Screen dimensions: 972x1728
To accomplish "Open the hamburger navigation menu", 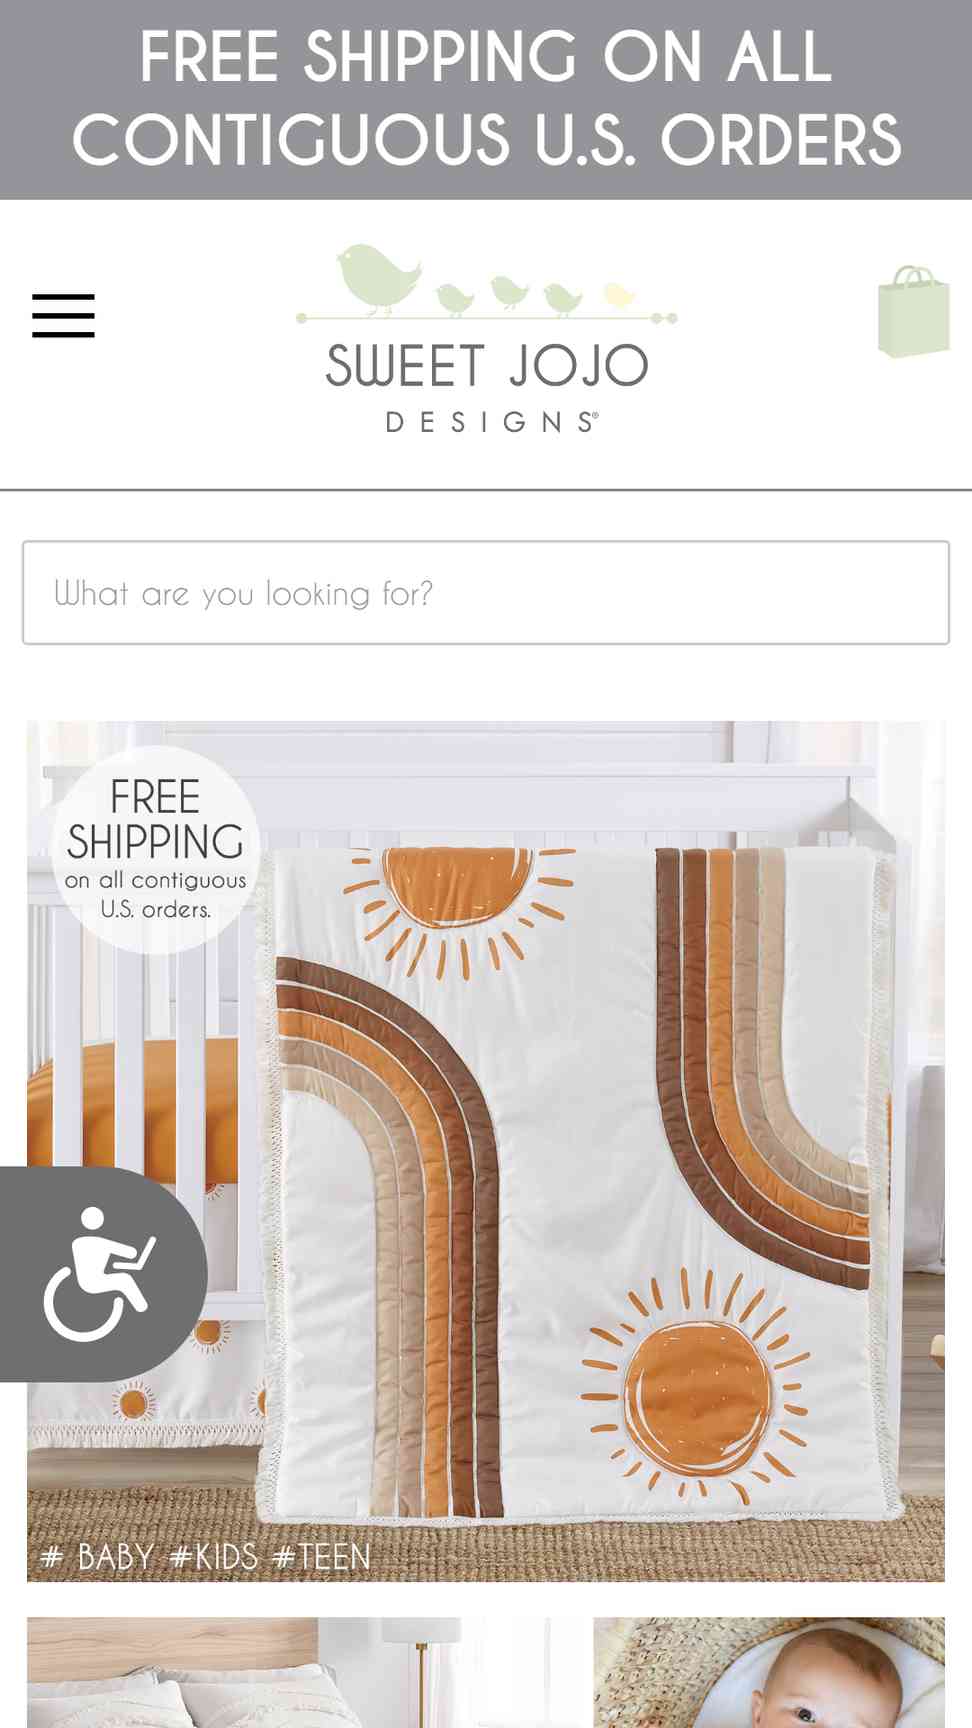I will click(x=63, y=316).
